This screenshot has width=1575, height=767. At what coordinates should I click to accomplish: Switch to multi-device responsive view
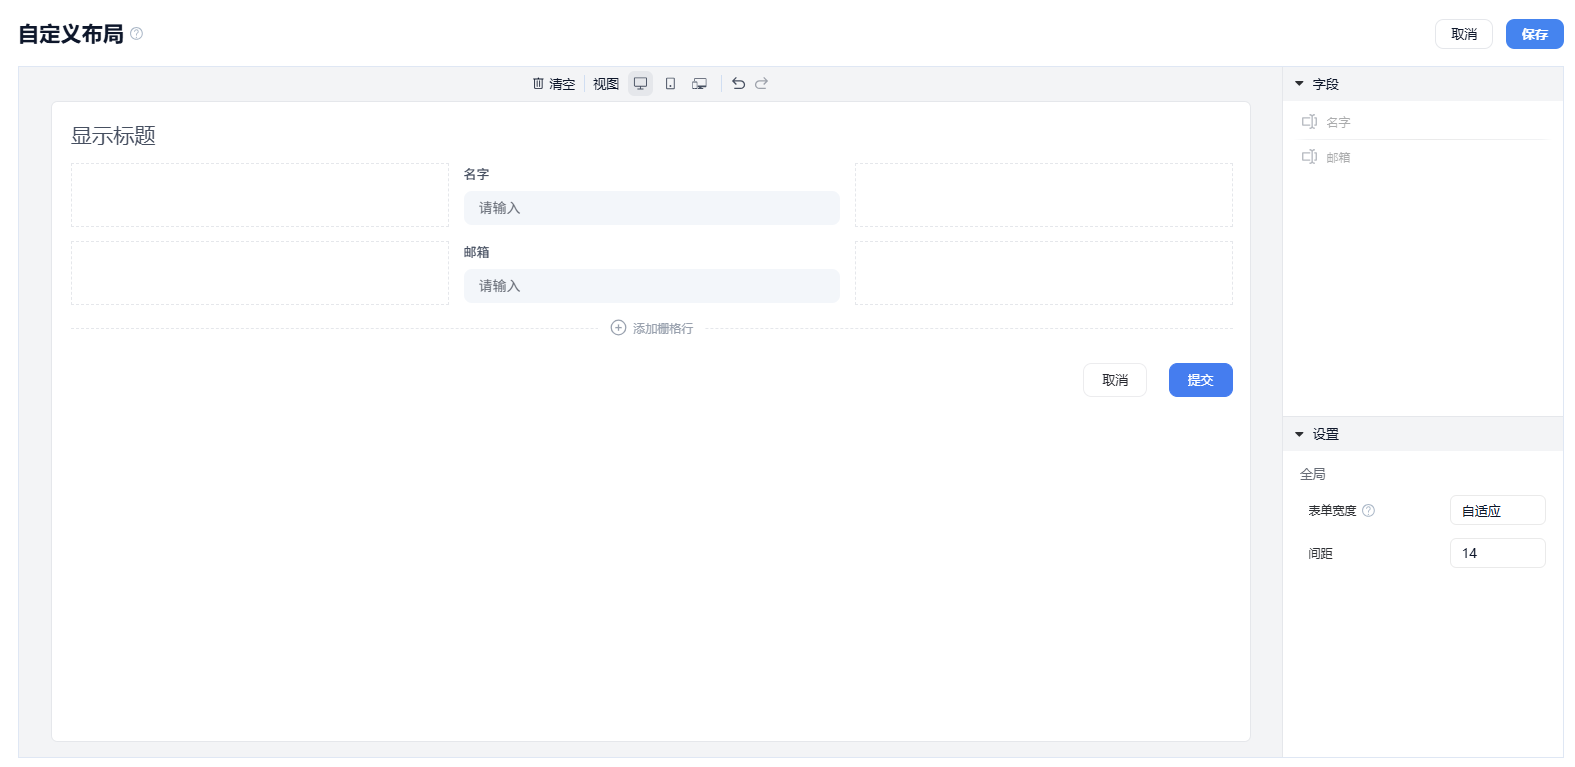point(700,84)
